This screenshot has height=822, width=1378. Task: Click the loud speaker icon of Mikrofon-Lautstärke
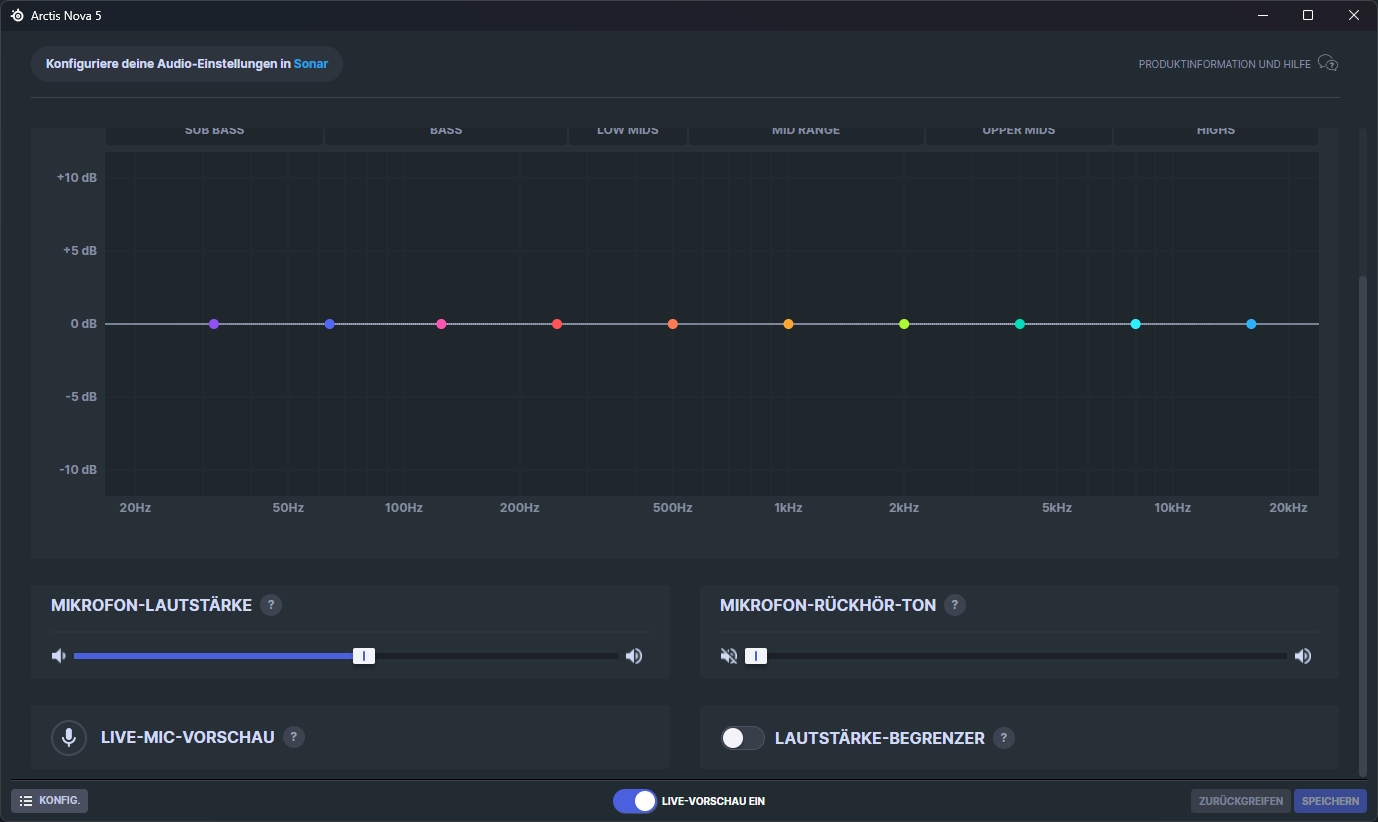tap(634, 656)
